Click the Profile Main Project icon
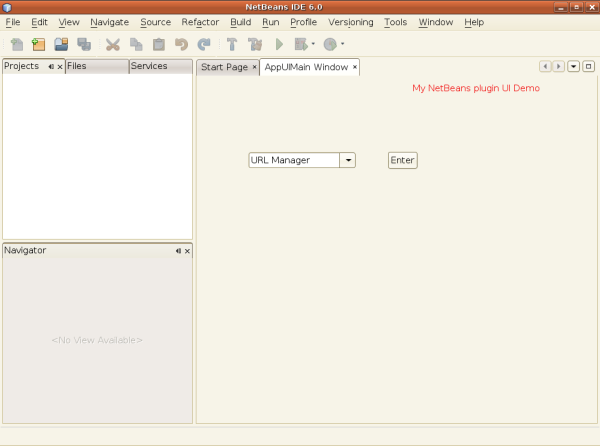600x446 pixels. coord(330,44)
